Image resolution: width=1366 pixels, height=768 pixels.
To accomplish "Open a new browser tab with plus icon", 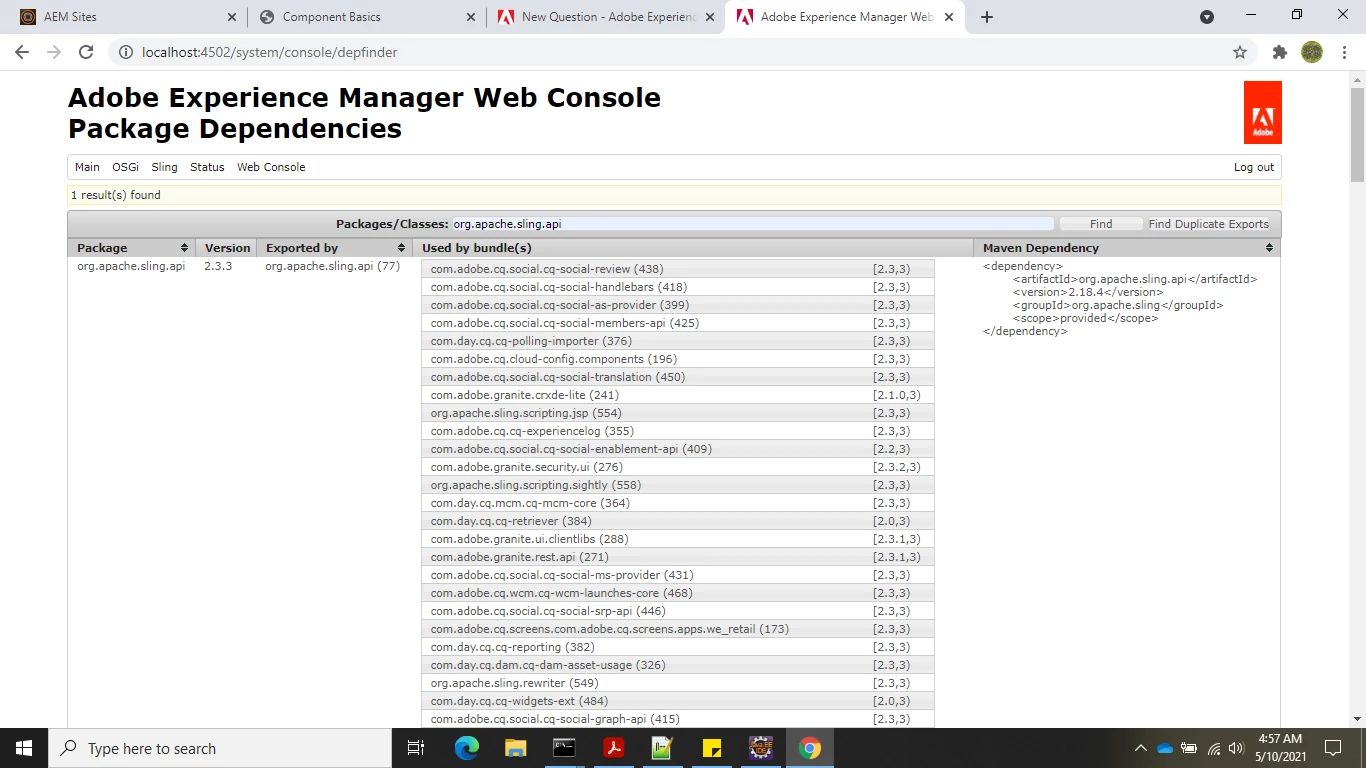I will pyautogui.click(x=987, y=17).
